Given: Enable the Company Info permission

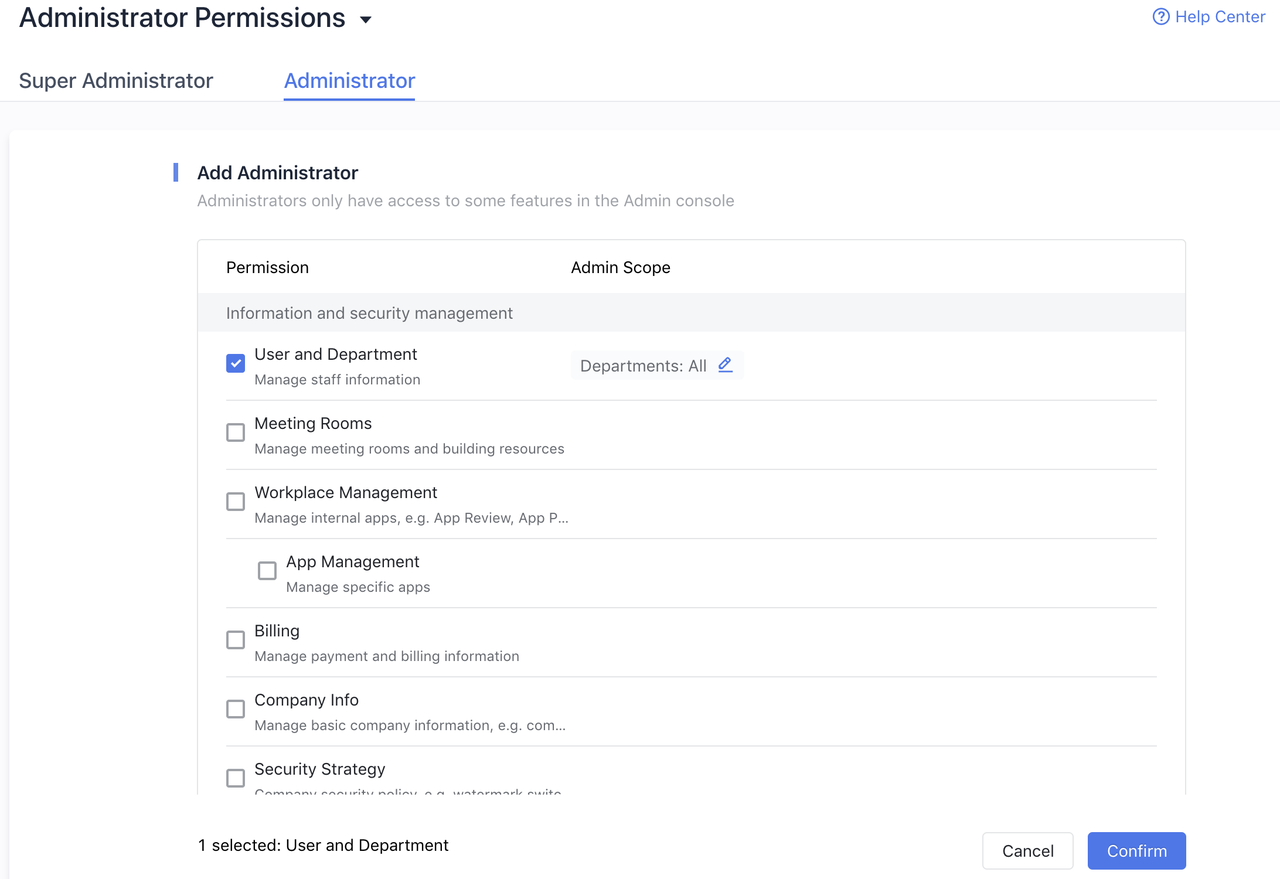Looking at the screenshot, I should click(x=235, y=708).
